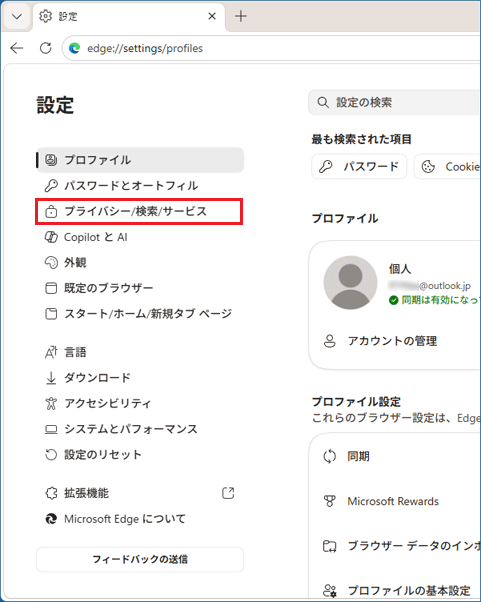The width and height of the screenshot is (481, 602).
Task: Open Microsoft Rewards trophy icon row
Action: [x=395, y=501]
